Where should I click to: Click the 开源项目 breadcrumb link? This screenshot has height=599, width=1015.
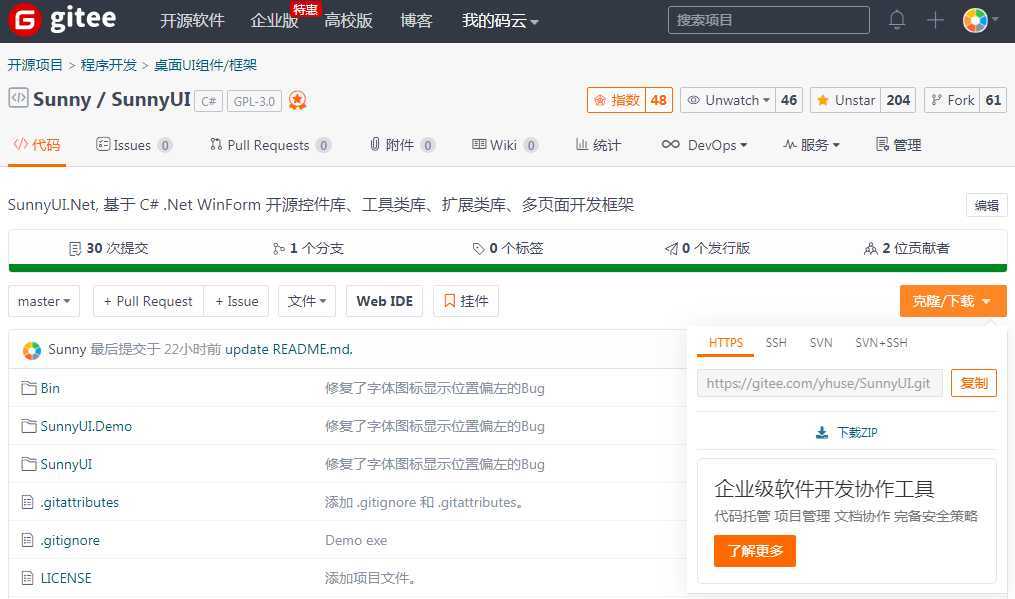tap(35, 65)
